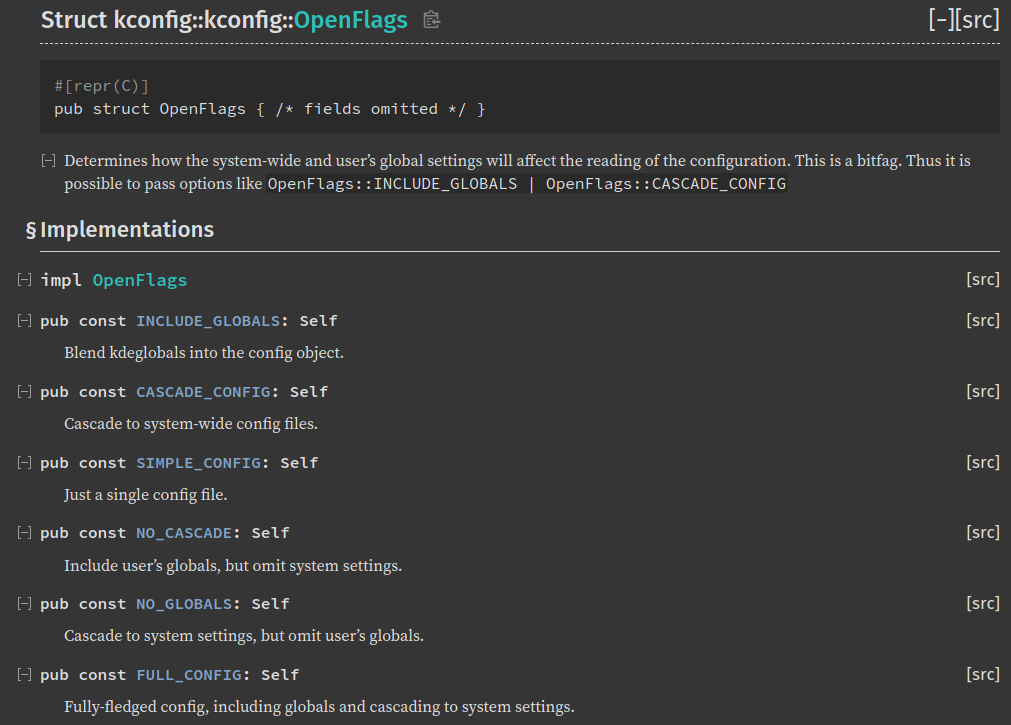Open source of SIMPLE_CONFIG constant

983,462
